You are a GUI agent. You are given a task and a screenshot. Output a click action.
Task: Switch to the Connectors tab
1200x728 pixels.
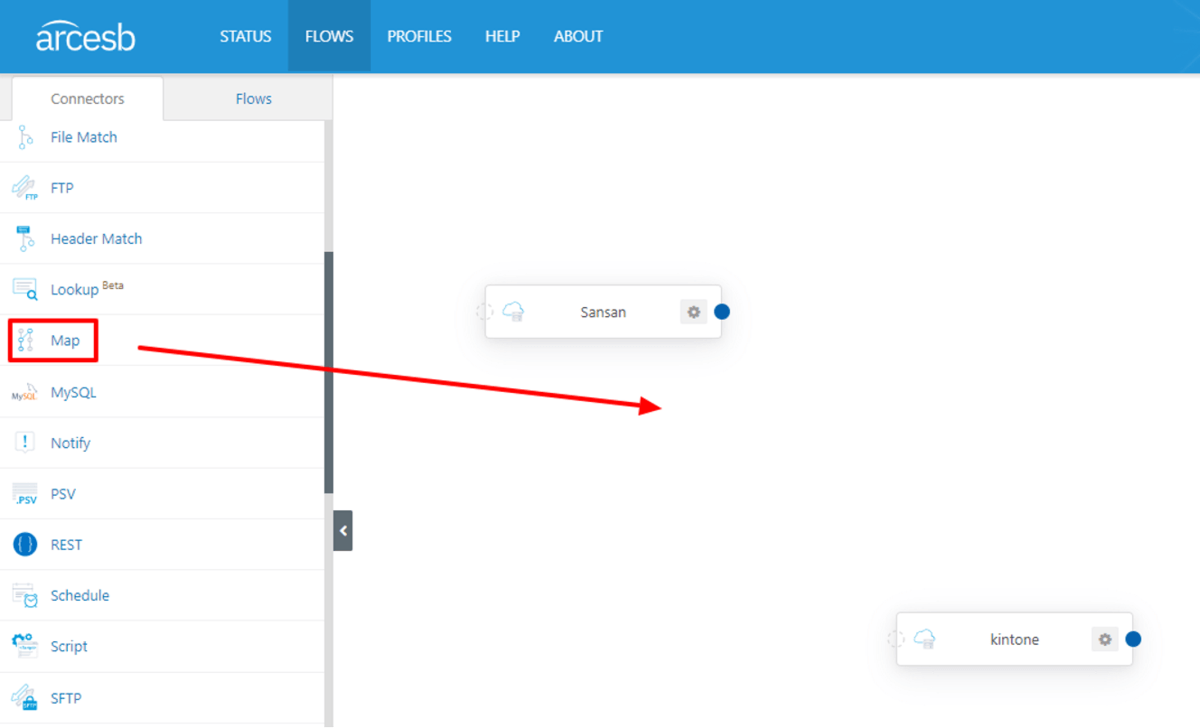click(87, 99)
